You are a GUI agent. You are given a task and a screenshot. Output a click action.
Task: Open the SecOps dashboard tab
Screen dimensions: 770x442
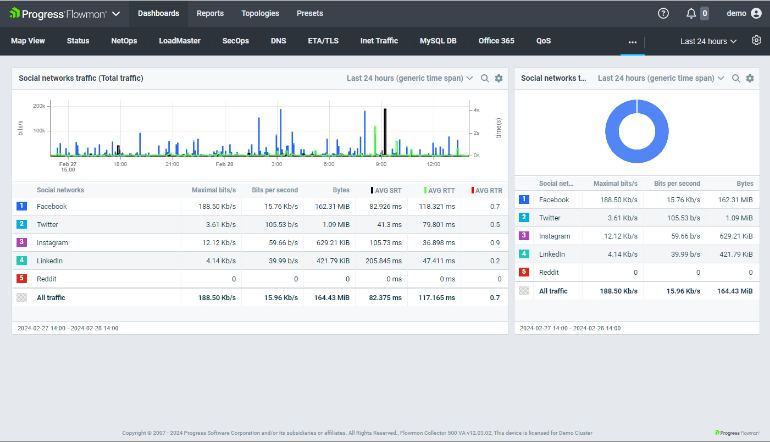point(236,41)
